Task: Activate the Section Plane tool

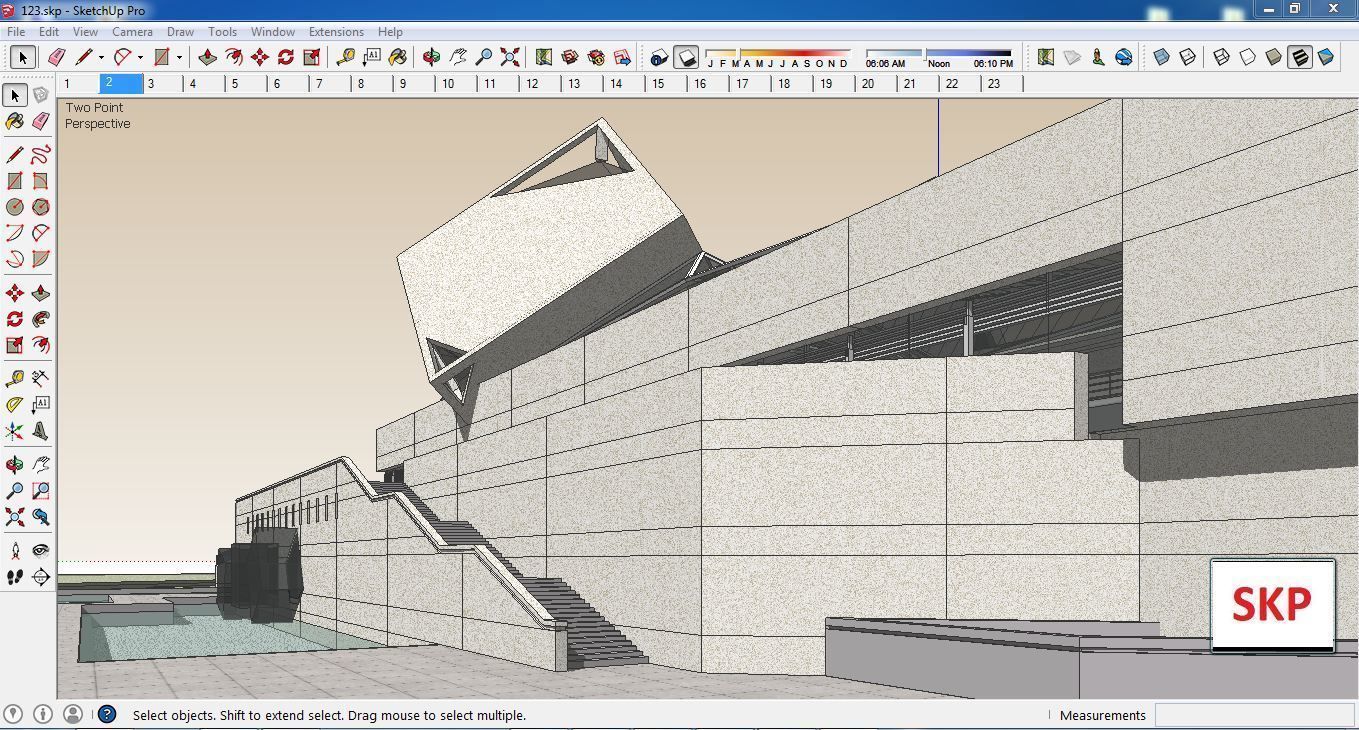Action: (x=40, y=577)
